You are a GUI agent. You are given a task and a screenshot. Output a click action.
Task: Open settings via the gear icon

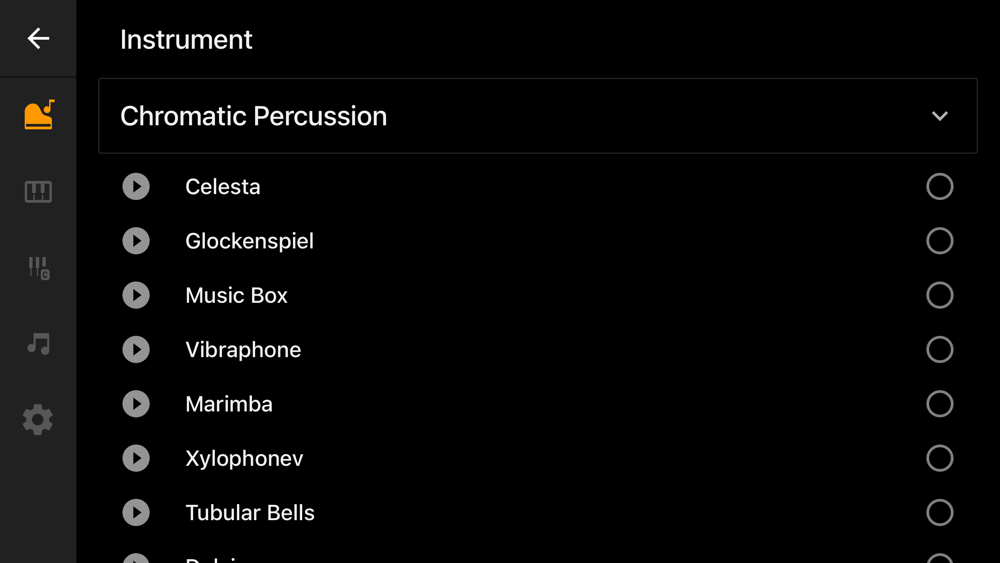click(38, 419)
